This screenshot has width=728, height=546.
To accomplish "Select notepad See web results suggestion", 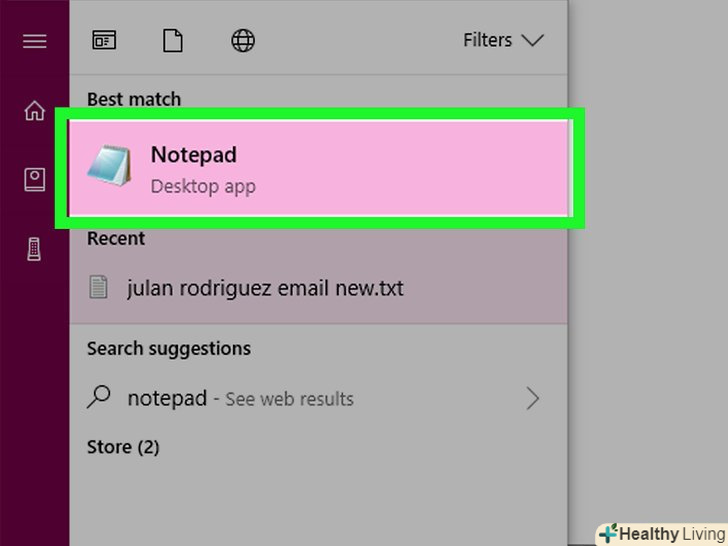I will pyautogui.click(x=318, y=398).
